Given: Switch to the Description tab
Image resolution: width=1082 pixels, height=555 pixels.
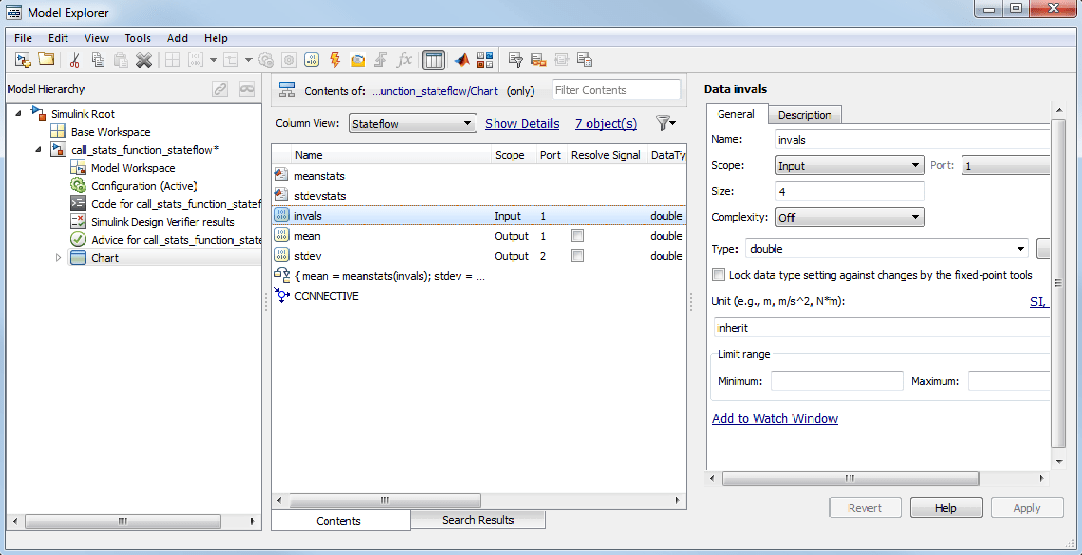Looking at the screenshot, I should coord(805,115).
